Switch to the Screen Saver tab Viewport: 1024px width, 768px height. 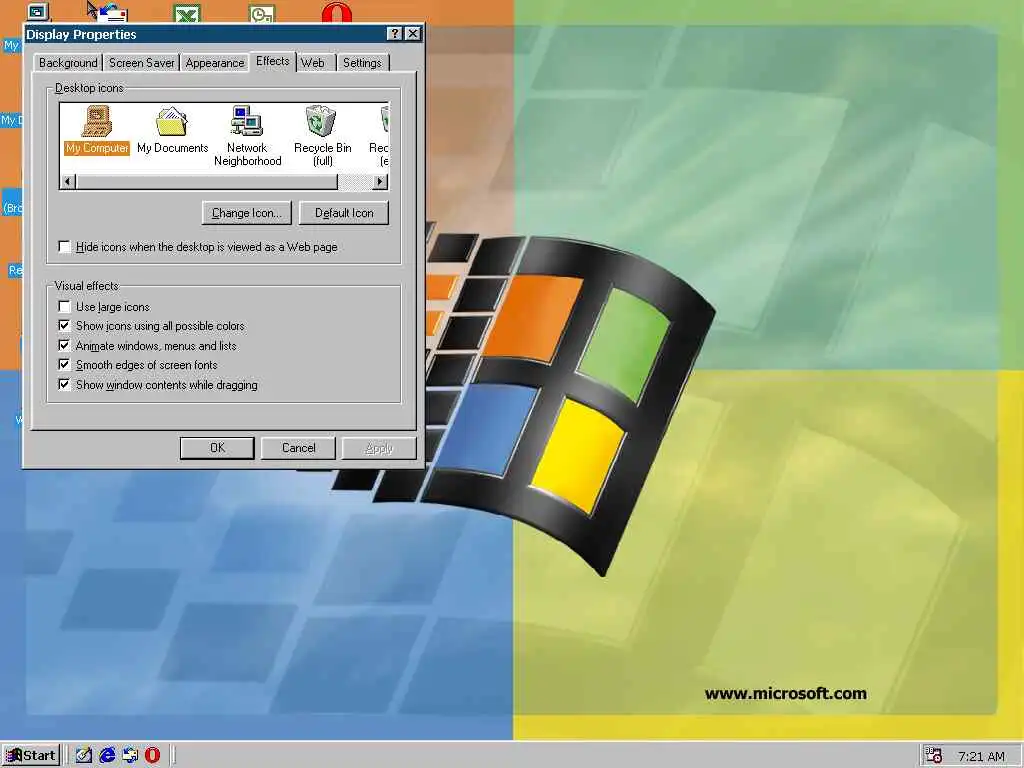pos(141,63)
